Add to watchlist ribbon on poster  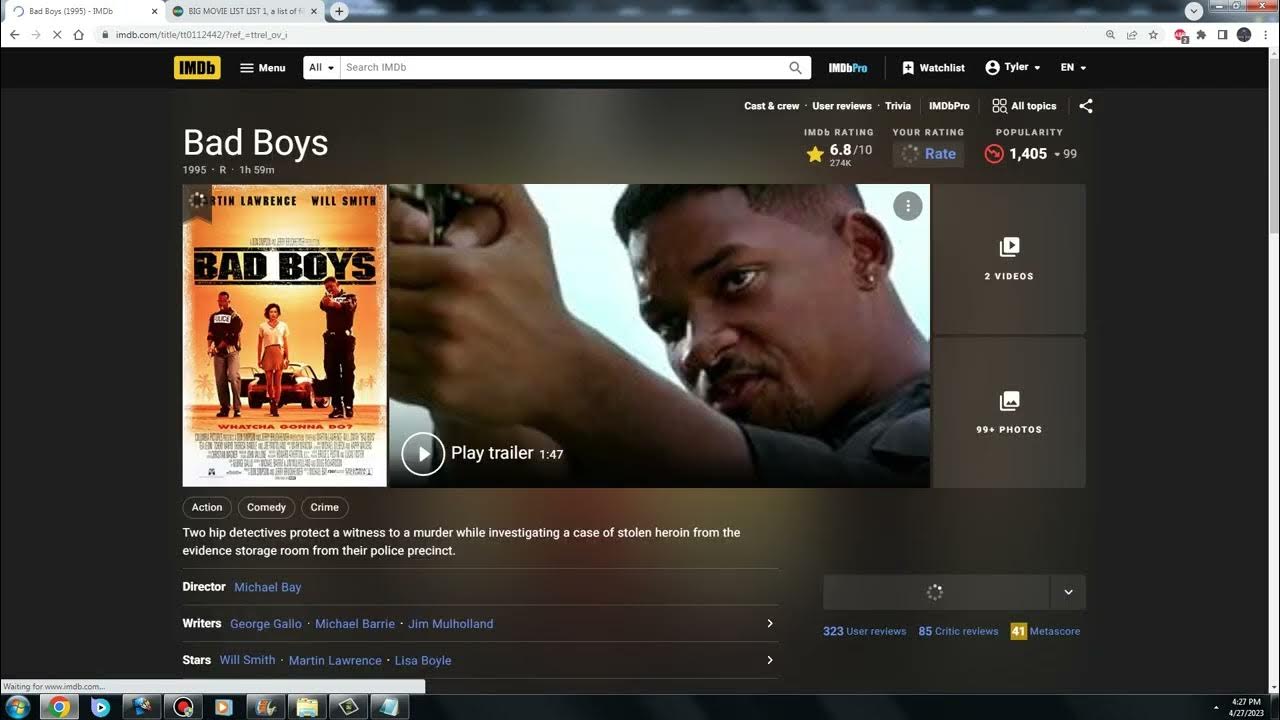click(x=197, y=202)
